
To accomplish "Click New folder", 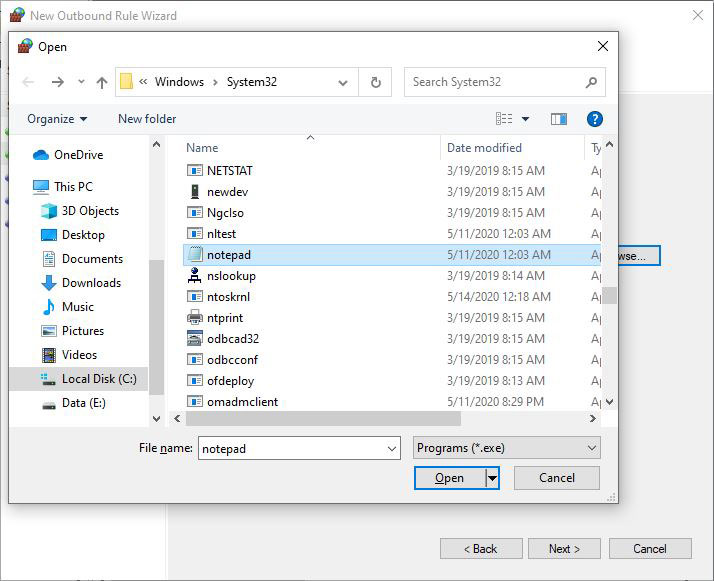I will coord(147,119).
